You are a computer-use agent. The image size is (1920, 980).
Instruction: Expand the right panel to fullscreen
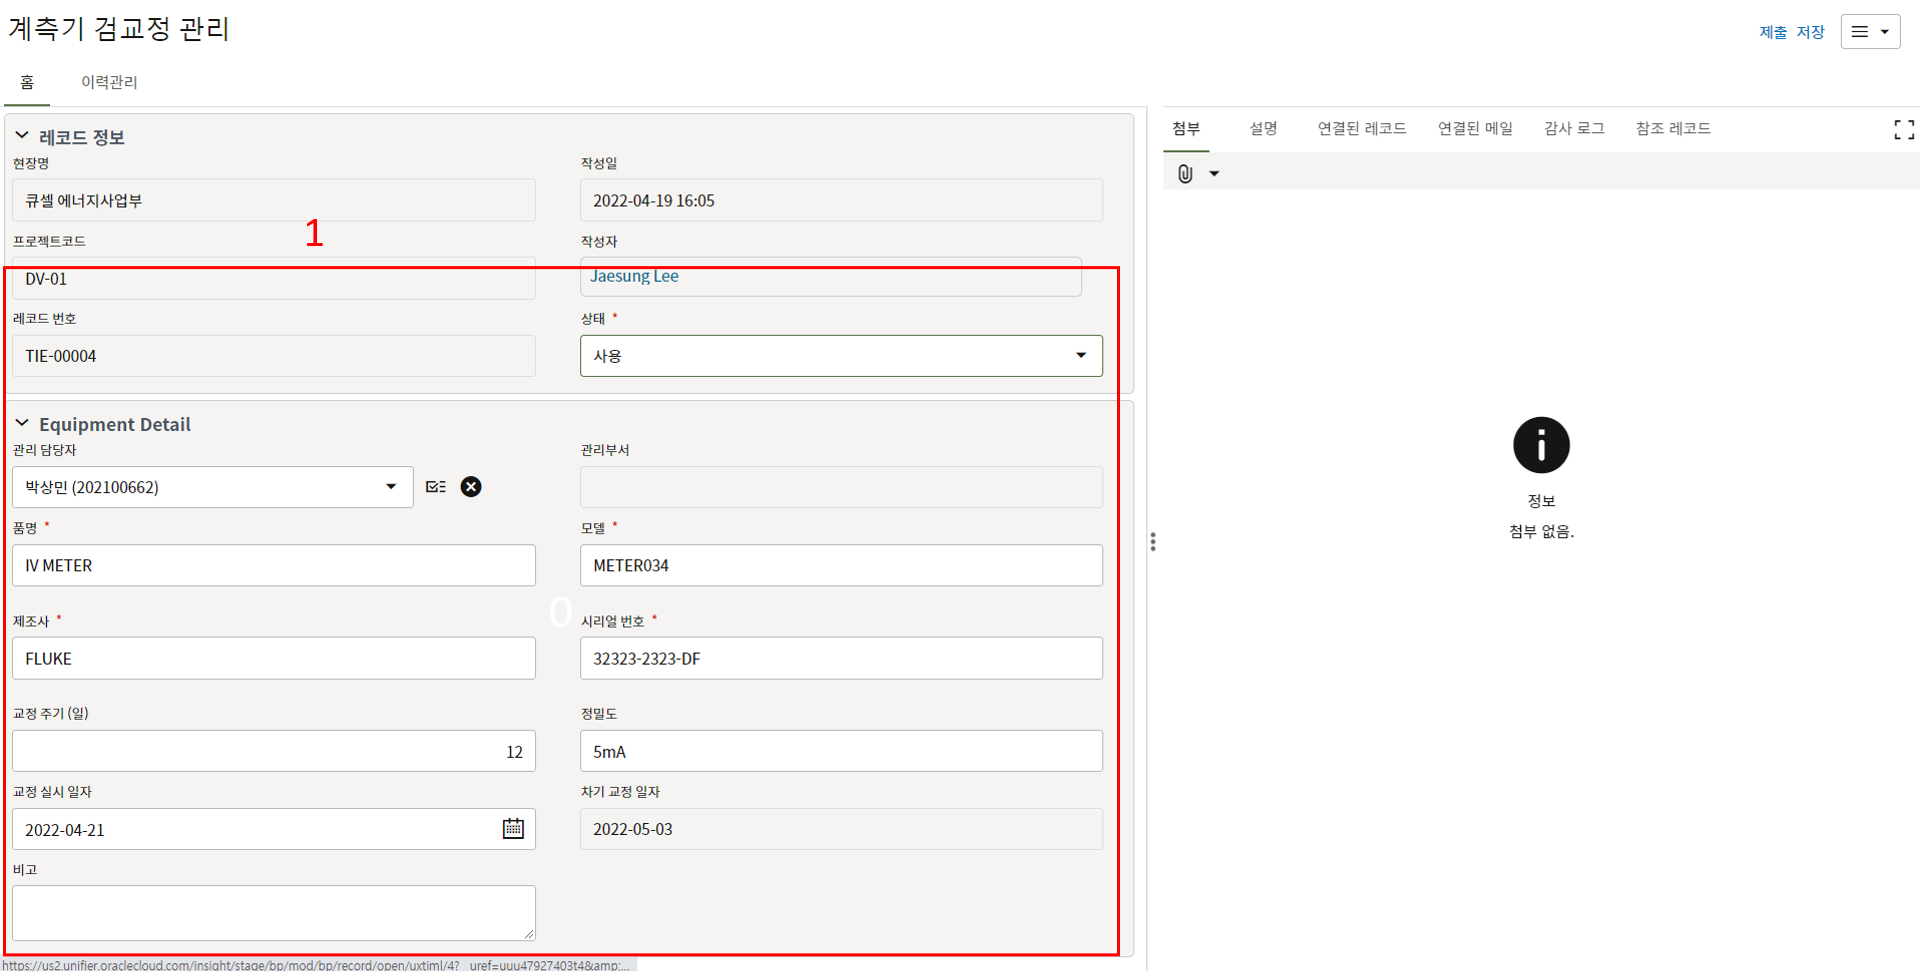coord(1903,130)
